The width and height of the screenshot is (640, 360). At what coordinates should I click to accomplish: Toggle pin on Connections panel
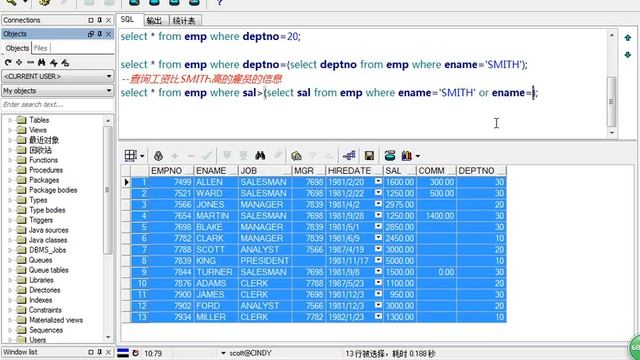pyautogui.click(x=100, y=20)
